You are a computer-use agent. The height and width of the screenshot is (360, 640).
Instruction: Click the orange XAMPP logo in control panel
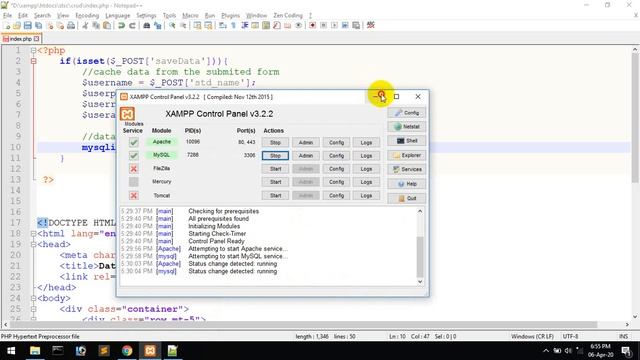click(x=127, y=114)
